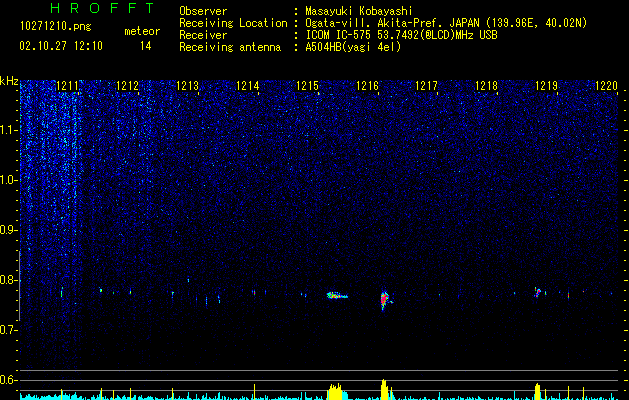Click the 0.9 frequency axis label

tap(9, 230)
